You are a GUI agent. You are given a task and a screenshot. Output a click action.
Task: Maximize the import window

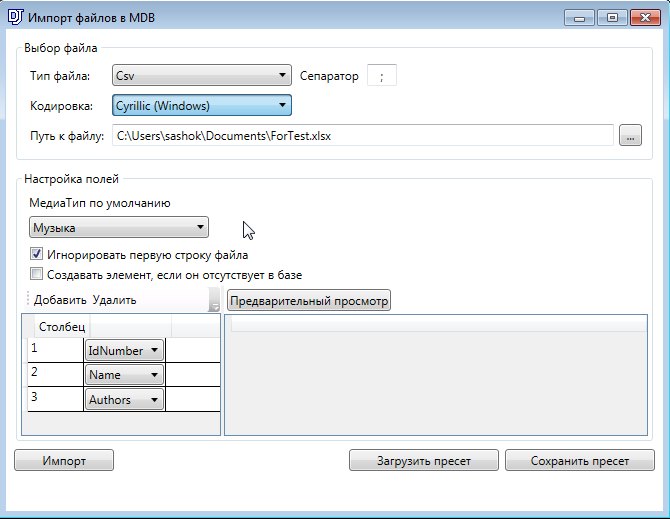click(612, 18)
